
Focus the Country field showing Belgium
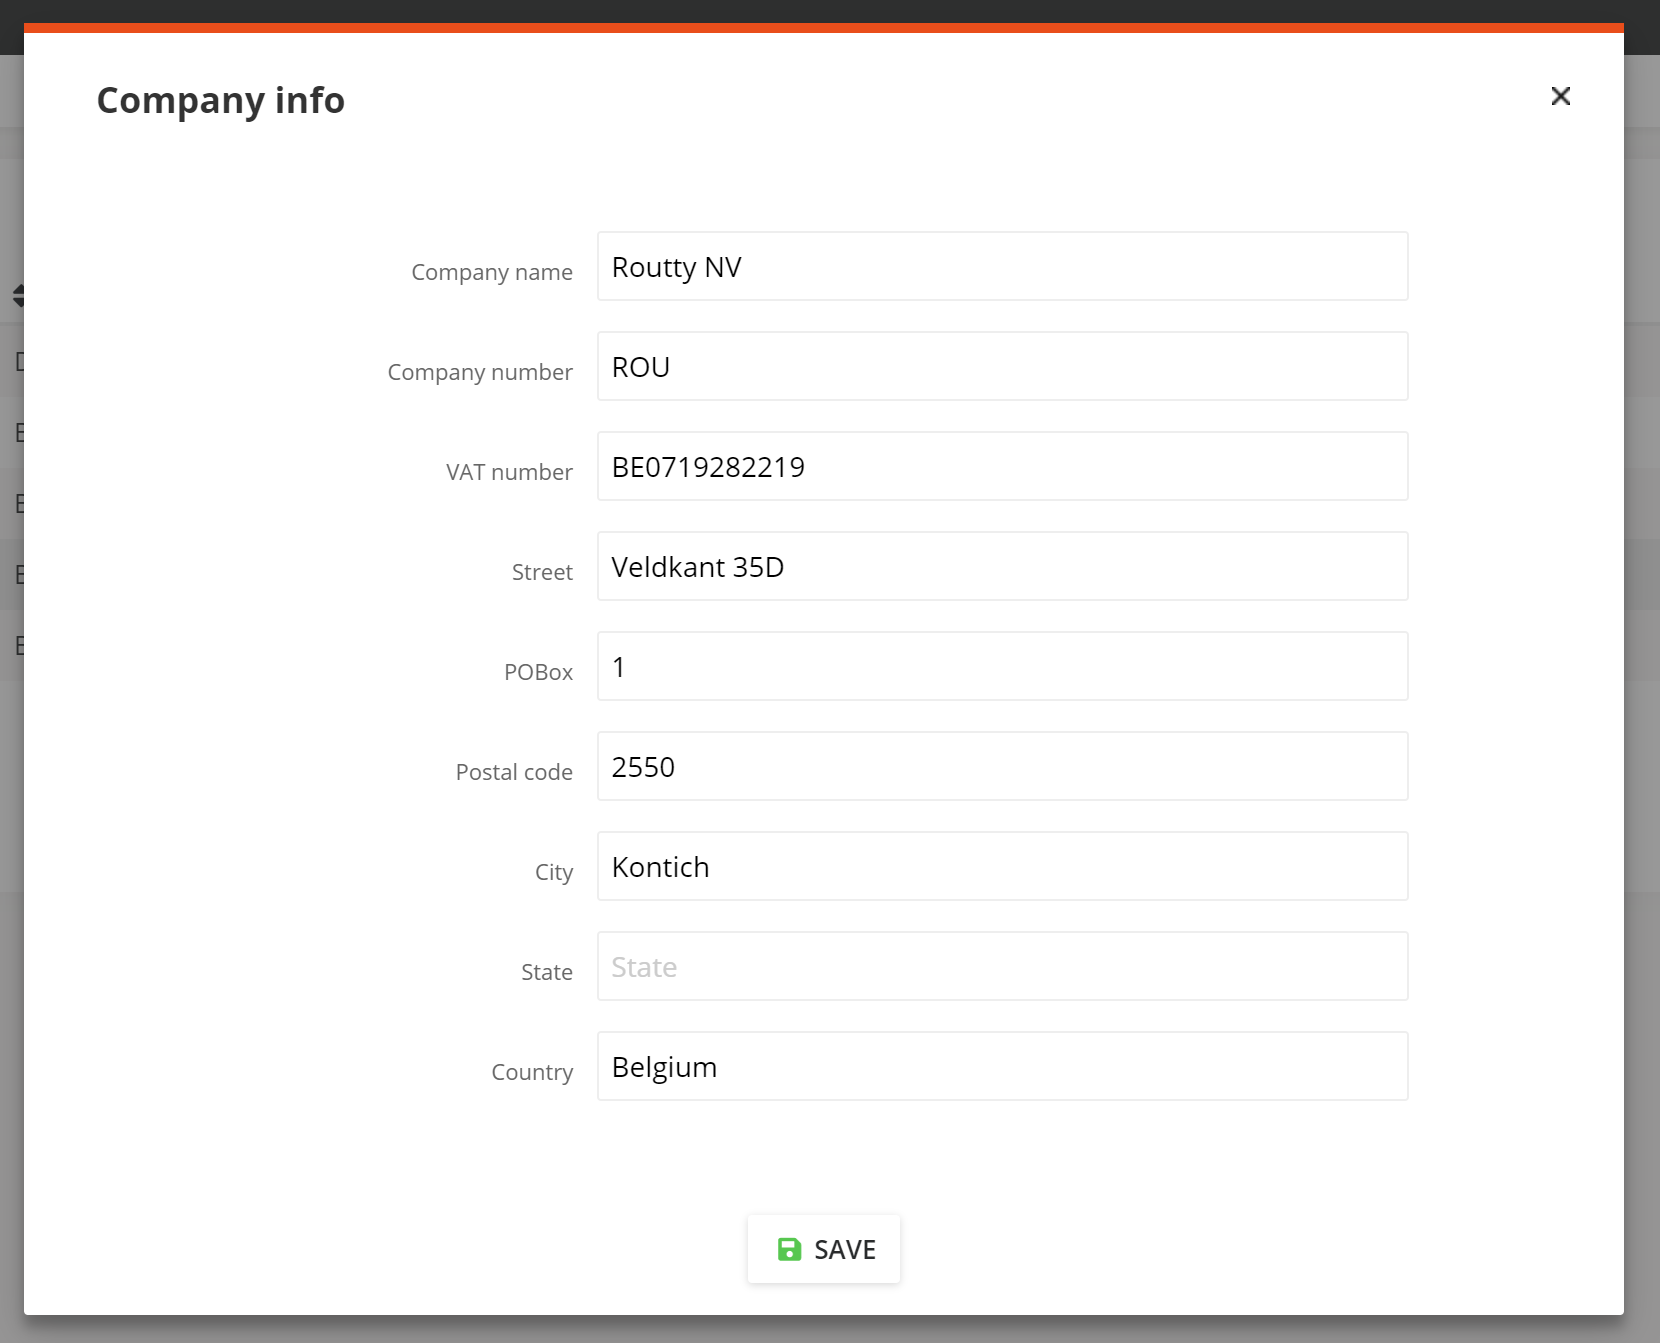1002,1067
